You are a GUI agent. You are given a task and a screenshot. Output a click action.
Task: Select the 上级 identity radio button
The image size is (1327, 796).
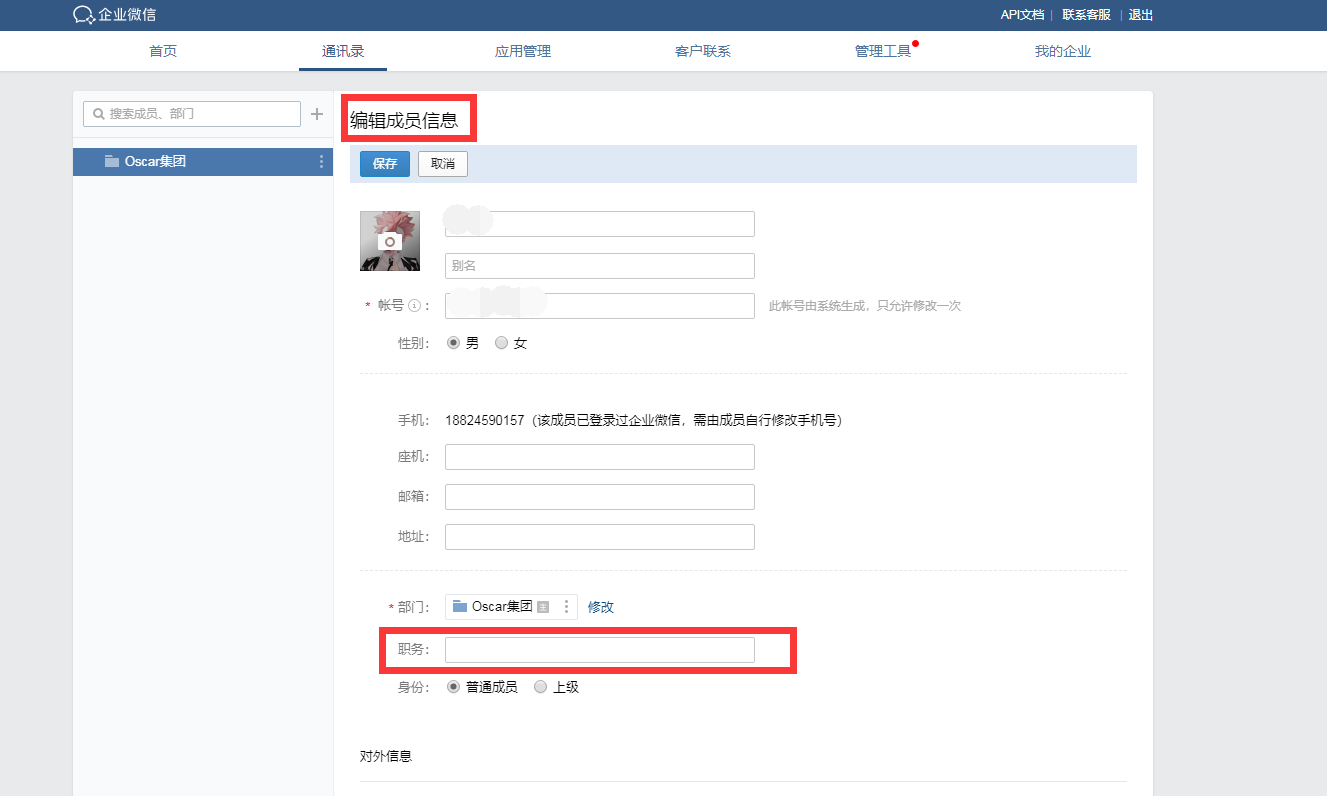541,687
